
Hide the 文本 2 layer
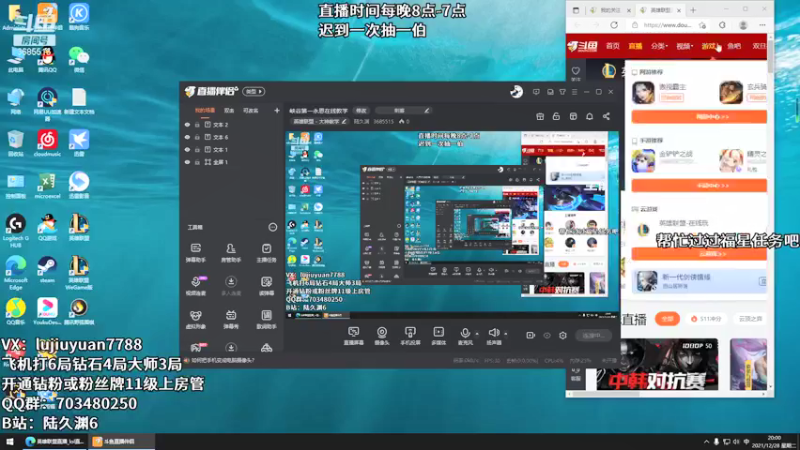point(187,124)
